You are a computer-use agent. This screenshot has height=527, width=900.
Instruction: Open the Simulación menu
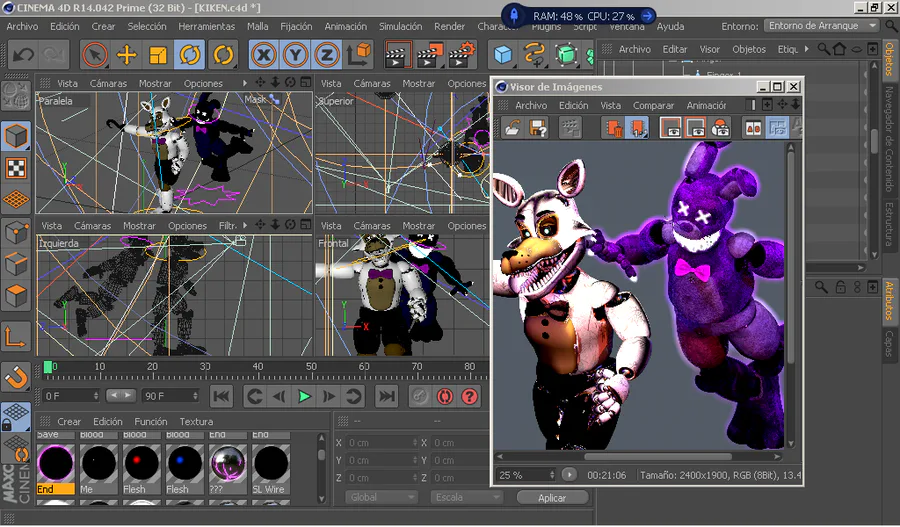point(400,26)
